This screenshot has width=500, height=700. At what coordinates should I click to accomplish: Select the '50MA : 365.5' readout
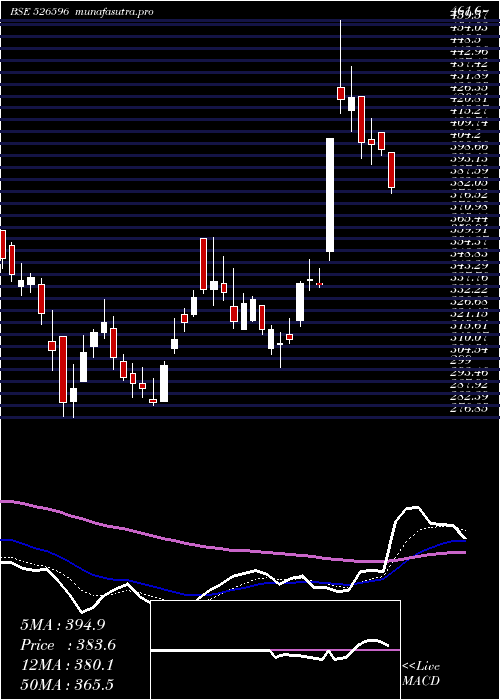coord(67,685)
